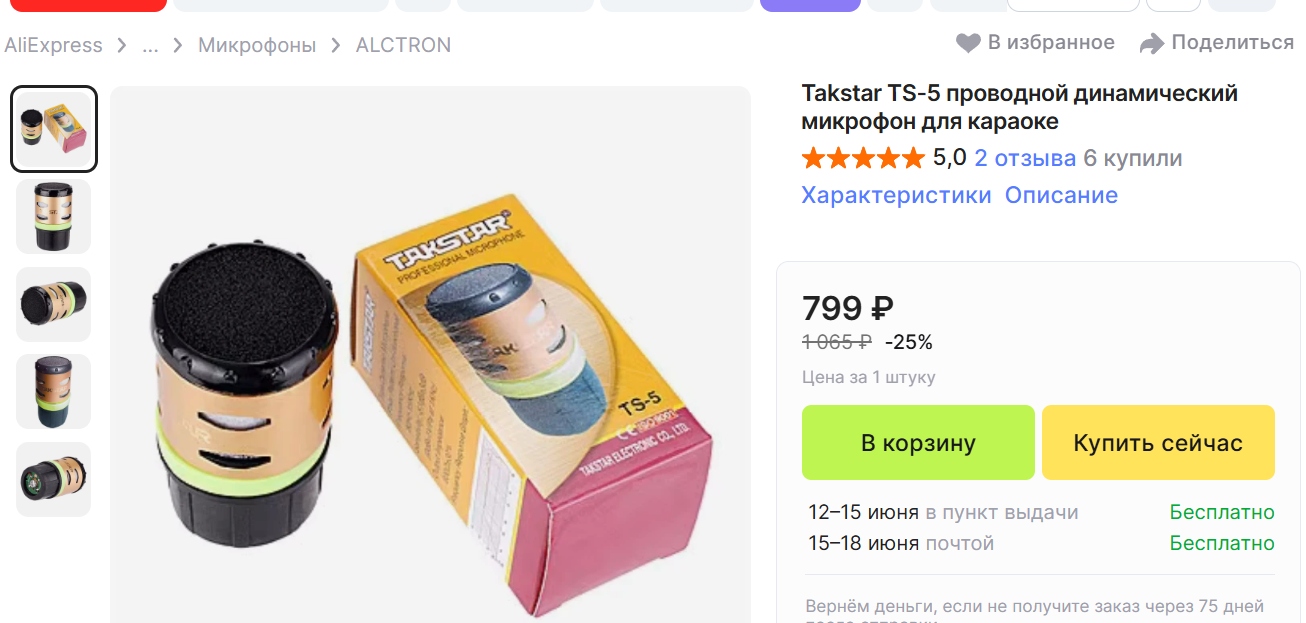Screen dimensions: 1306x623
Task: Click the main product image
Action: pos(430,355)
